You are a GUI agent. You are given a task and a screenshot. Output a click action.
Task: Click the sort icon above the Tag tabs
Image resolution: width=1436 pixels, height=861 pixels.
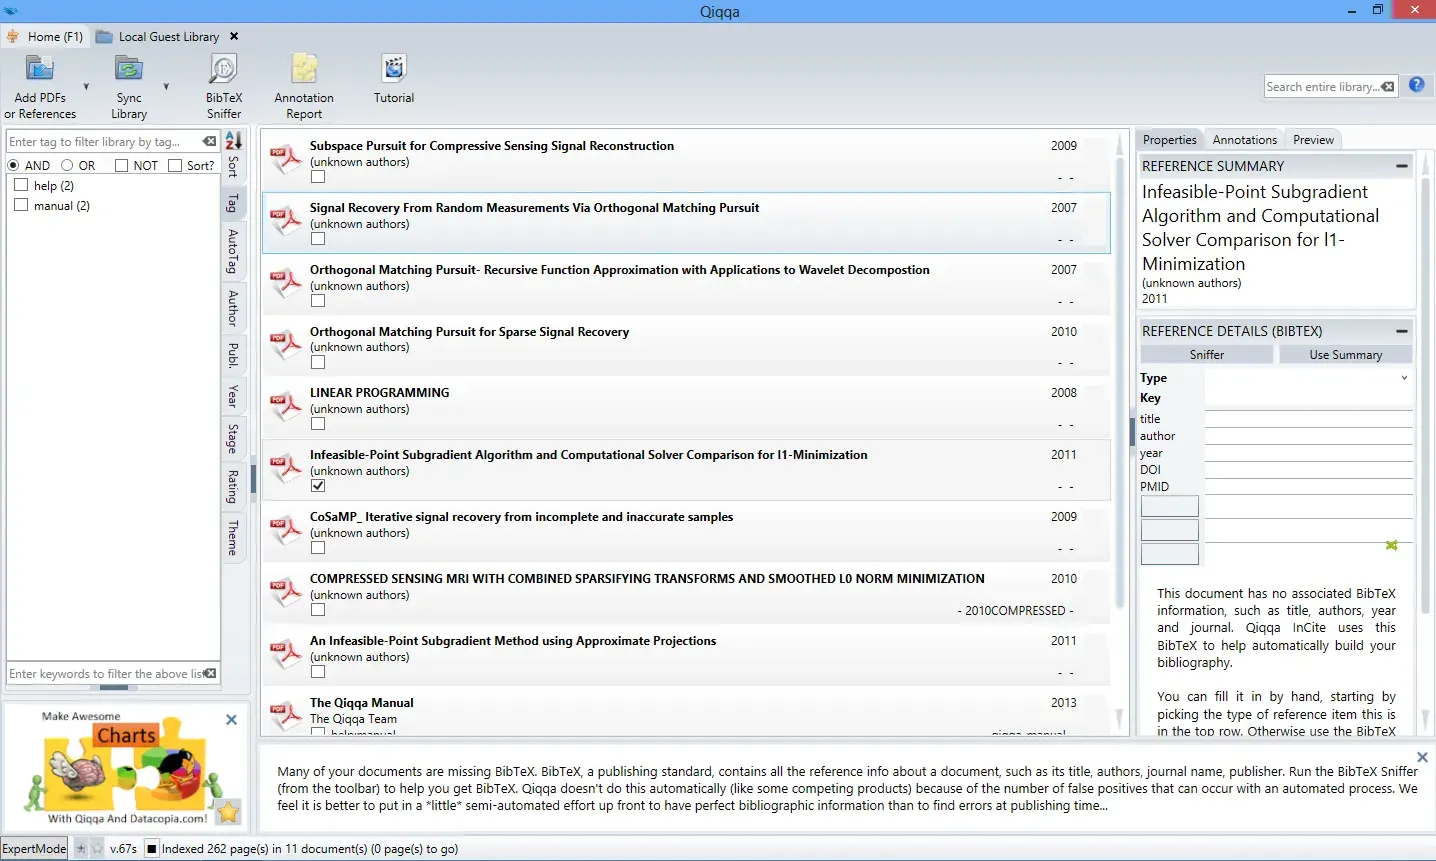pyautogui.click(x=233, y=141)
